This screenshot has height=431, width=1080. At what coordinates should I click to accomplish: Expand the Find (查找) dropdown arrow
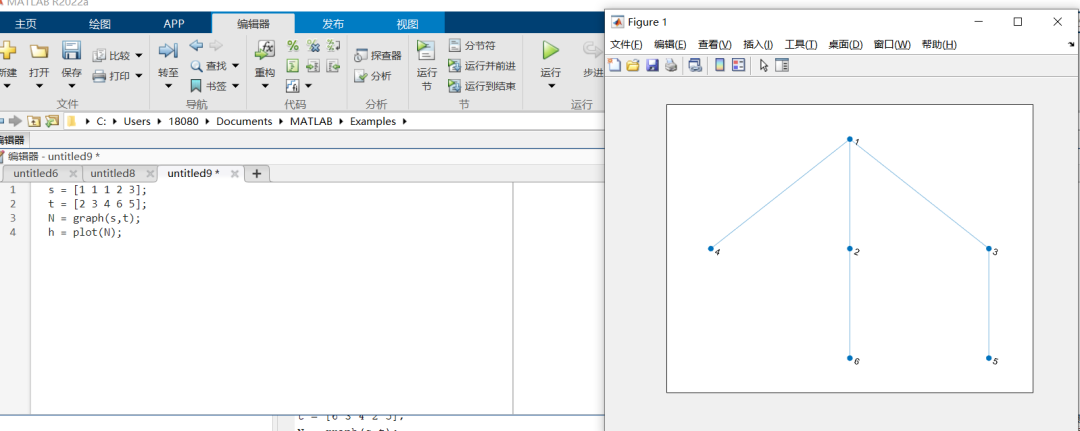pos(235,66)
